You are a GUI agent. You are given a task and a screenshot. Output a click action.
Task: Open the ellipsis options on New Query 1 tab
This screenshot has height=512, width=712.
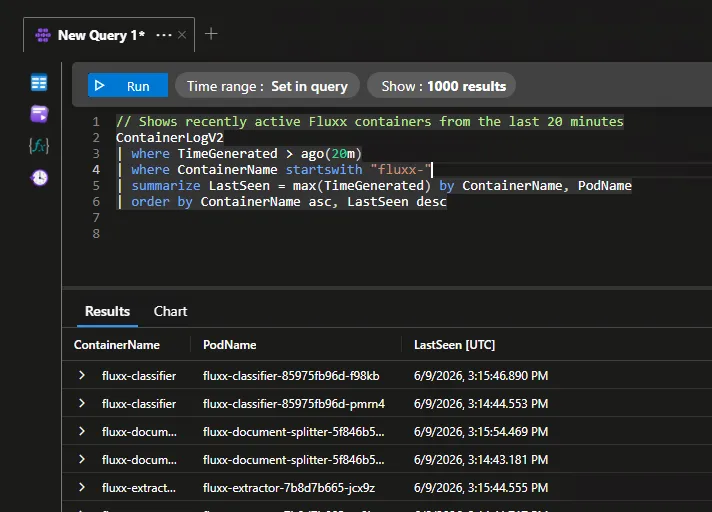tap(164, 35)
